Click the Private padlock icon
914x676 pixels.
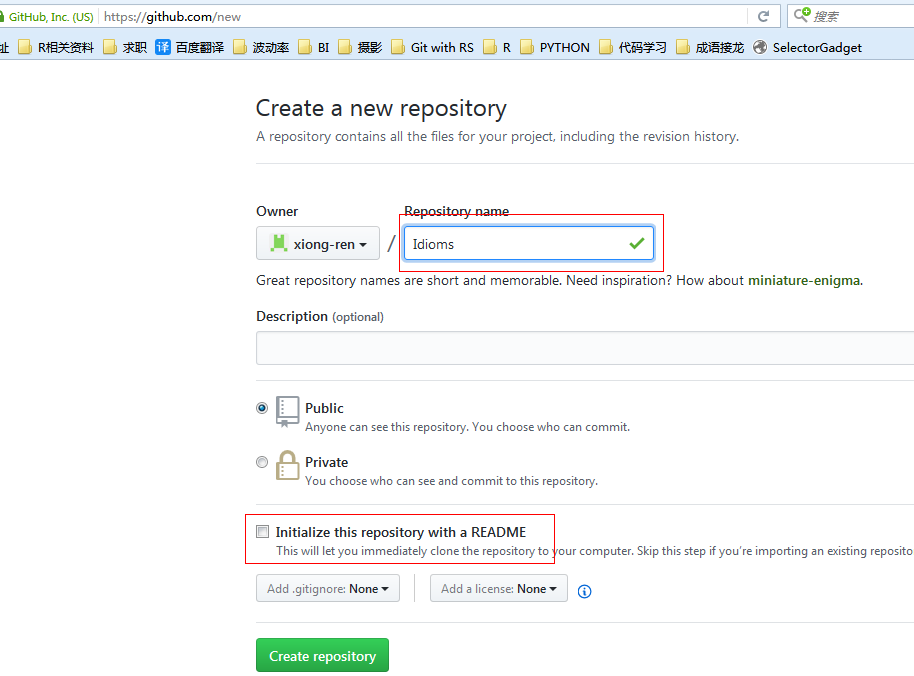coord(287,463)
